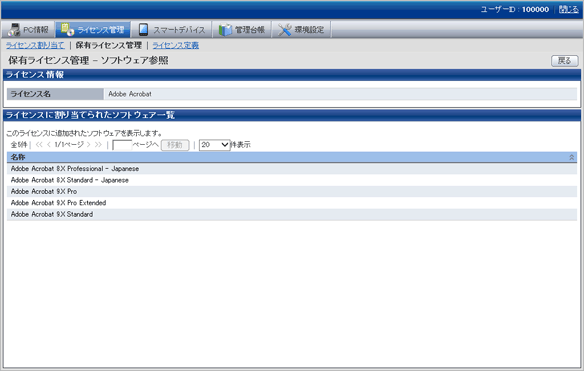
Task: Focus the page number input field
Action: (122, 145)
